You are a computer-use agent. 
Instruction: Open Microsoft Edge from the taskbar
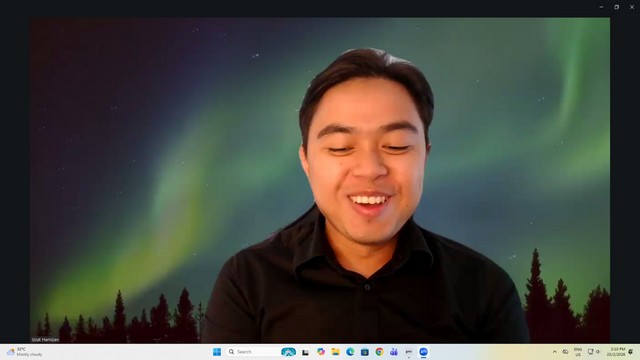pyautogui.click(x=350, y=352)
